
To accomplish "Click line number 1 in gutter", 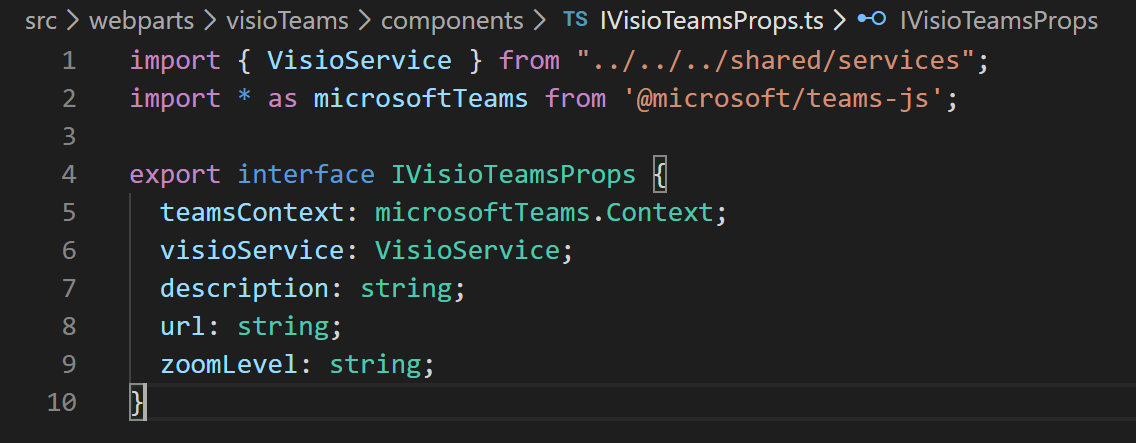I will click(x=69, y=61).
